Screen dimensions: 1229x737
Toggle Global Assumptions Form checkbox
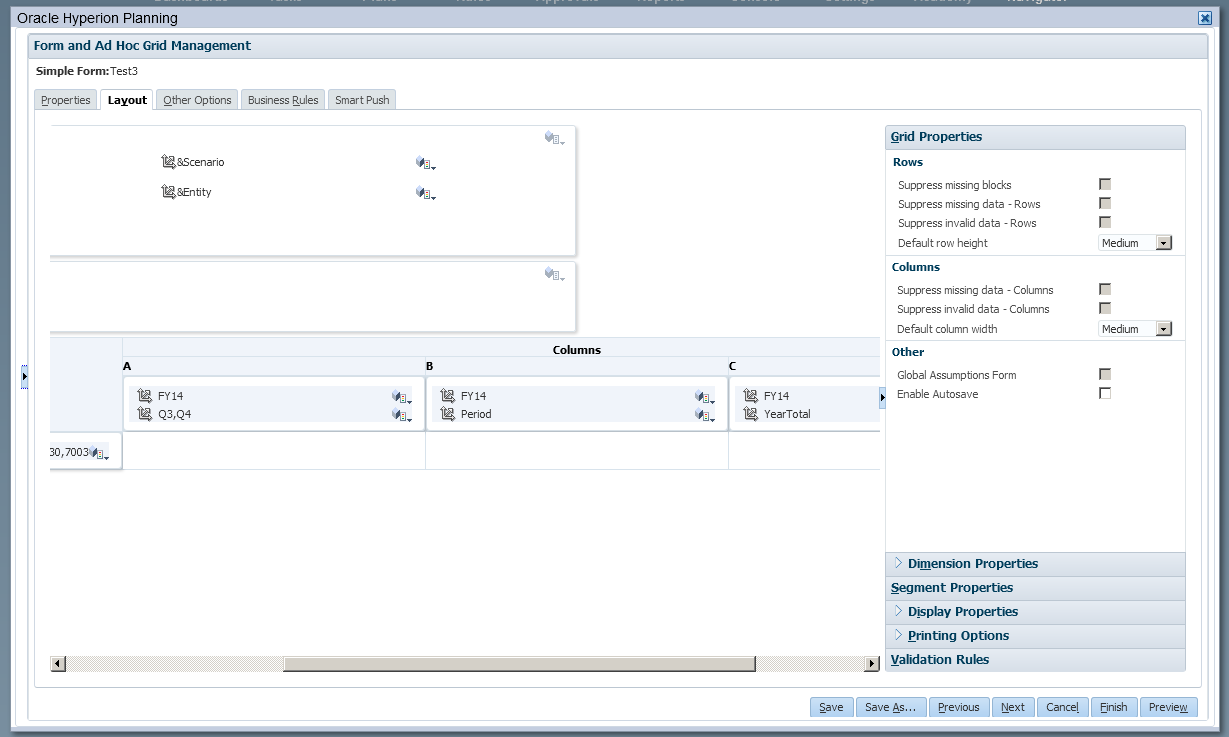1105,374
